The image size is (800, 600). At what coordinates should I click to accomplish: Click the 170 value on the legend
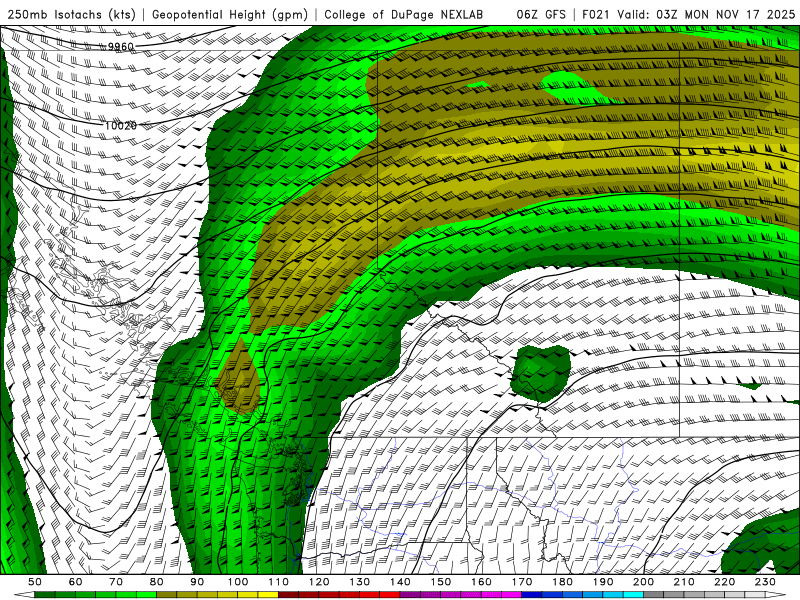[x=522, y=582]
